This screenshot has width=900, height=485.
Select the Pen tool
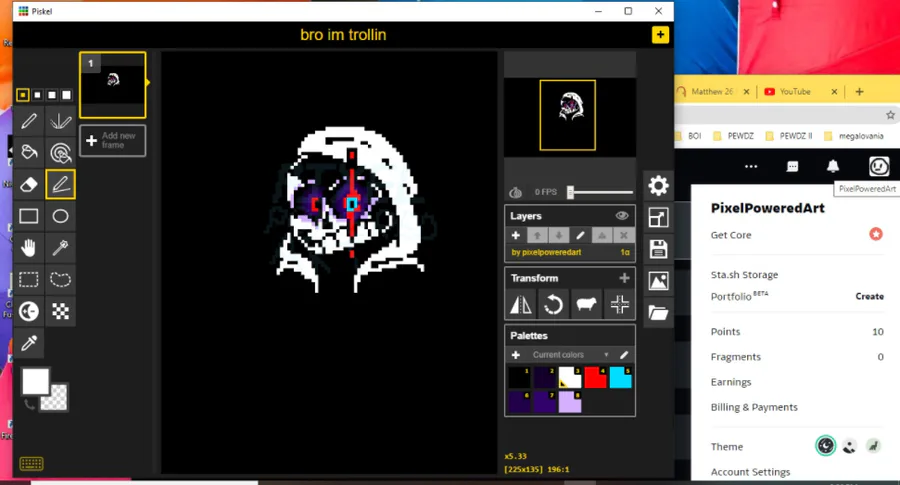[x=29, y=121]
